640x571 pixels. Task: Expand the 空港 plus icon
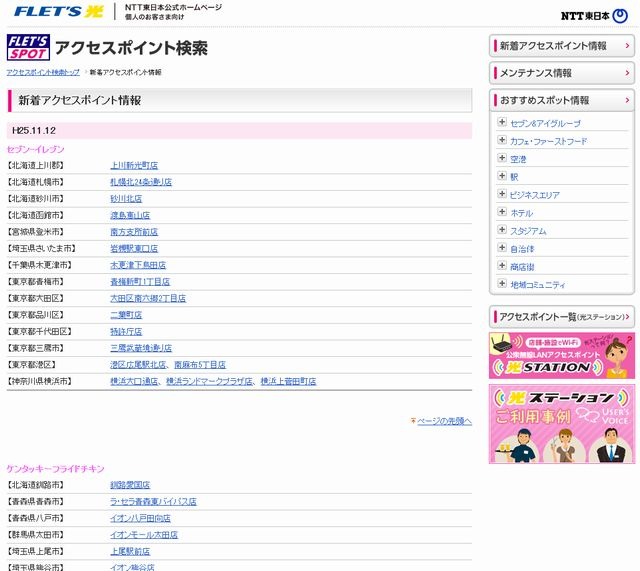tap(502, 158)
